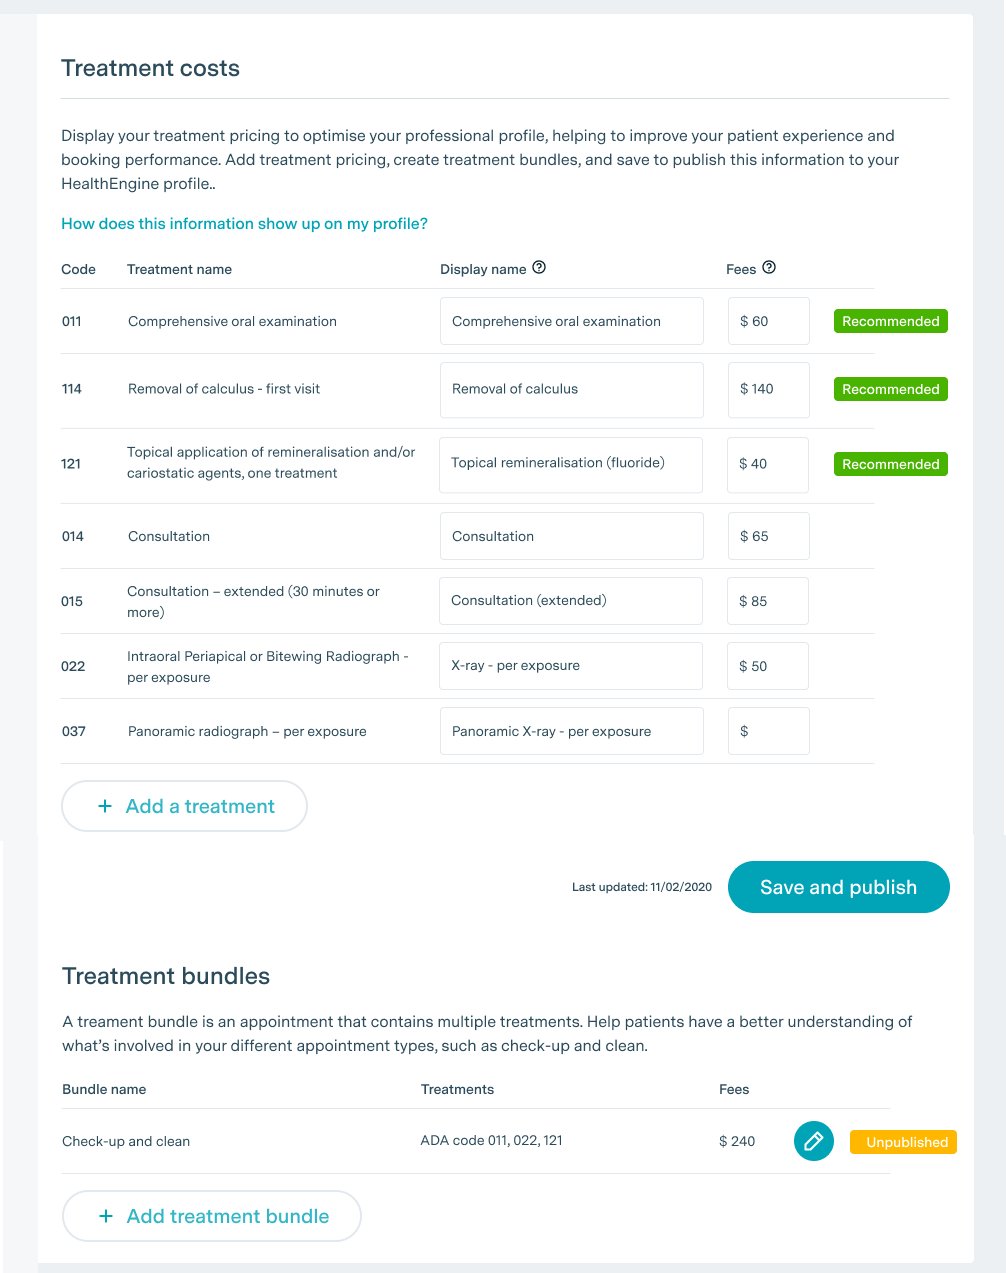Click the plus icon in Add treatment bundle
The image size is (1006, 1273).
click(105, 1216)
